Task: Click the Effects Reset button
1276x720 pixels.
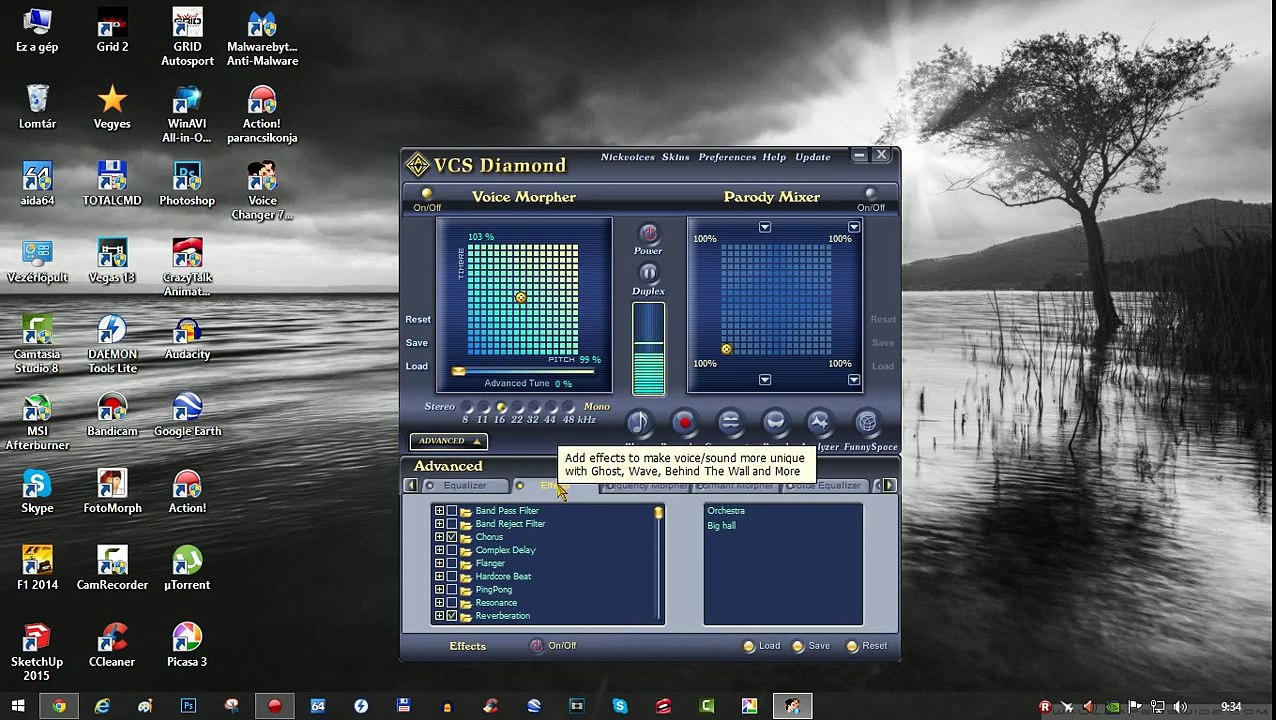Action: [867, 646]
